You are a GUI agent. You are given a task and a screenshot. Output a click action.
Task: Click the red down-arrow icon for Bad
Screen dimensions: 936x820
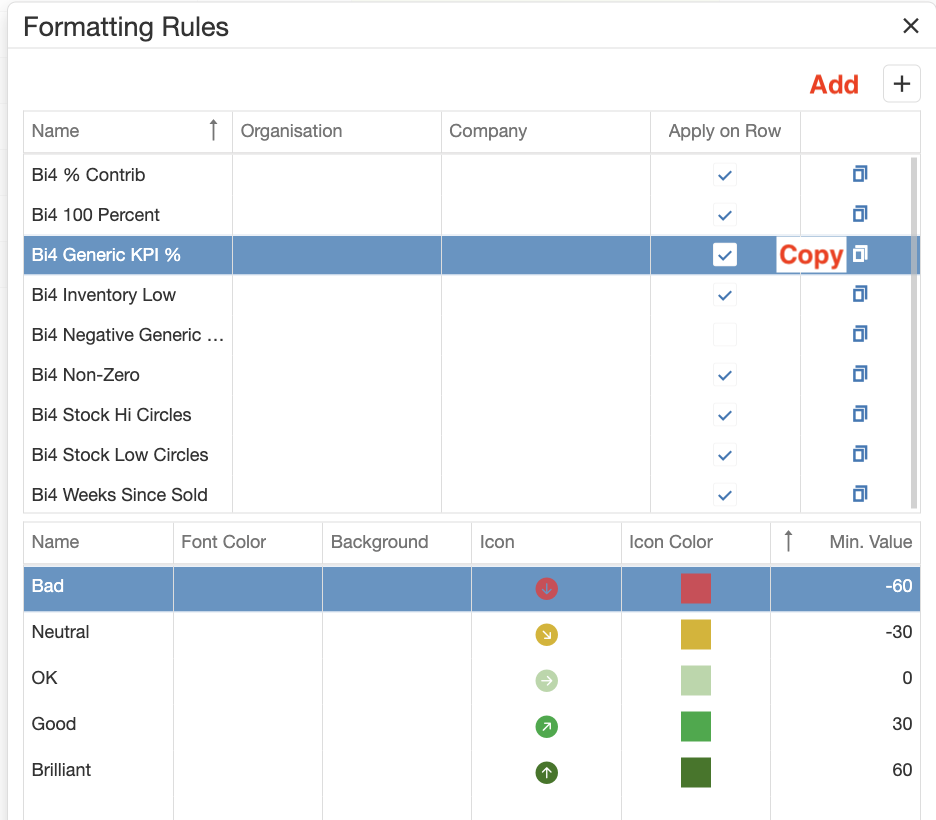(546, 588)
